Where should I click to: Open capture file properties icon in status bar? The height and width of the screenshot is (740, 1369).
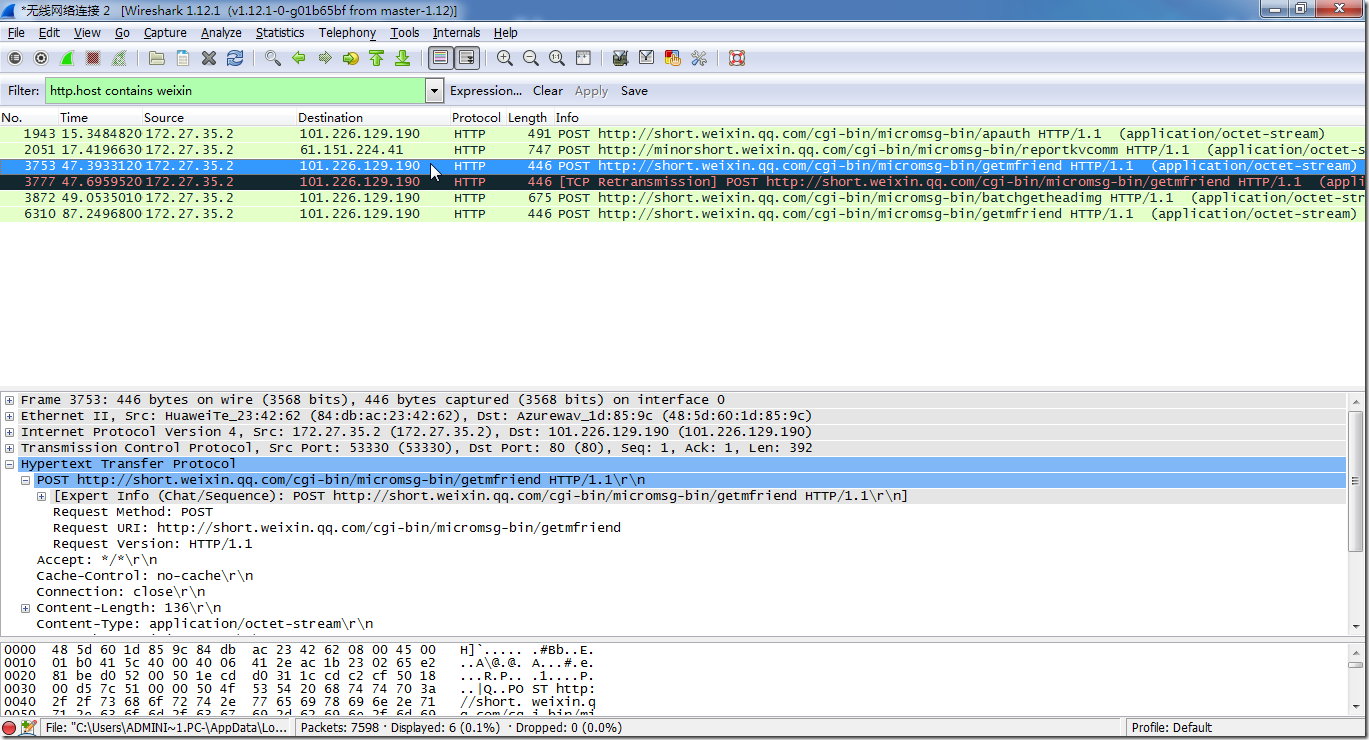click(28, 728)
